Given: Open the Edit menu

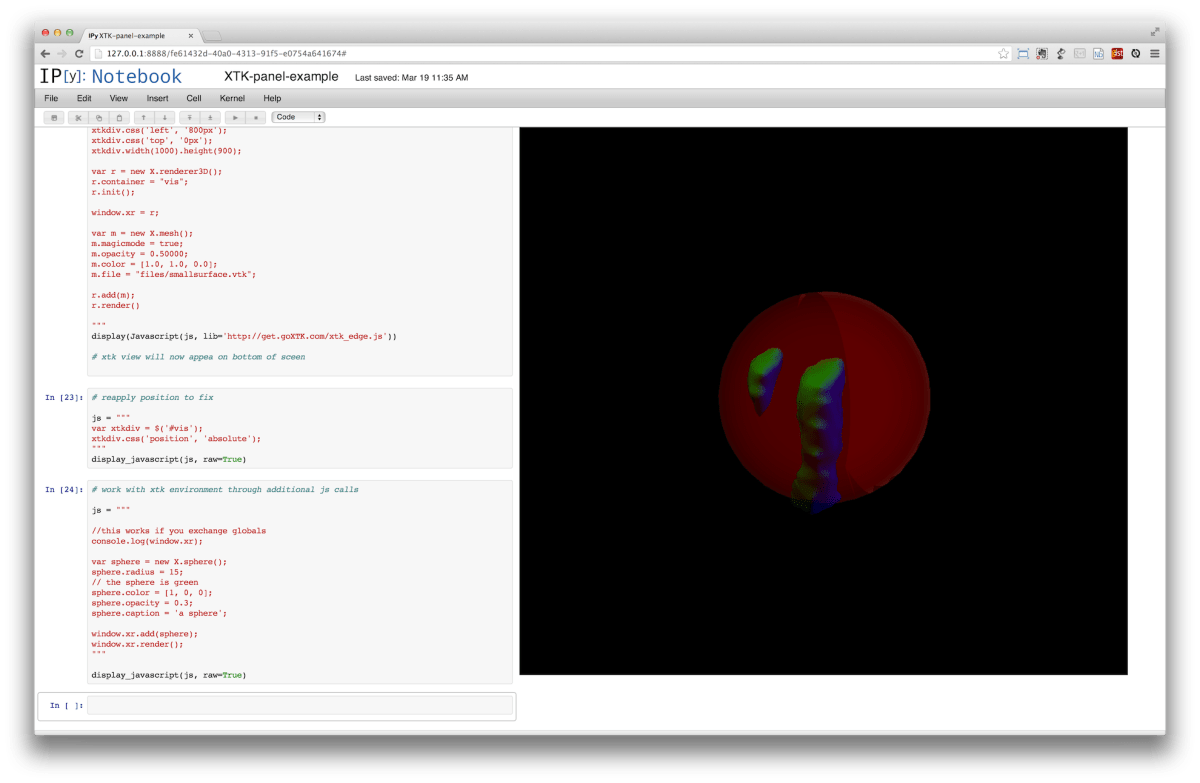Looking at the screenshot, I should (84, 98).
